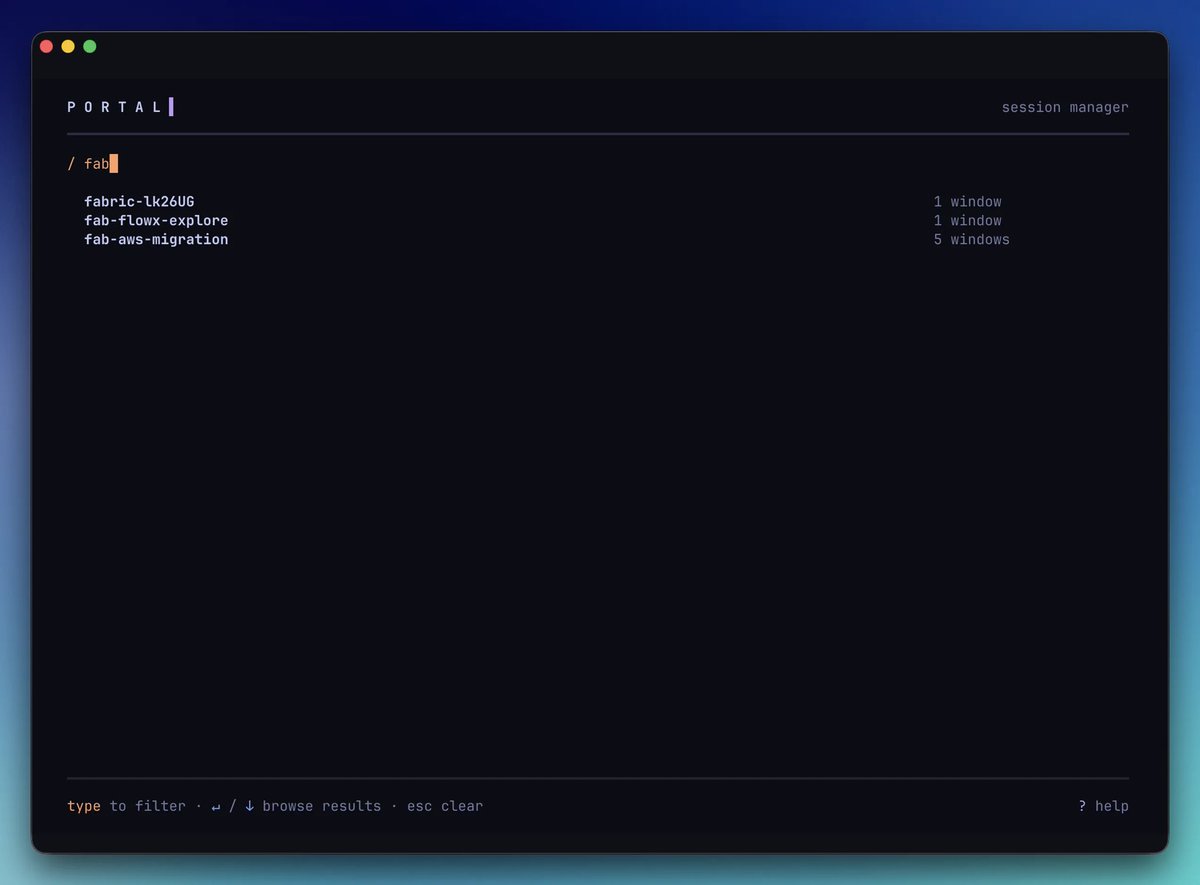
Task: Click the slash filter prompt symbol
Action: 72,164
